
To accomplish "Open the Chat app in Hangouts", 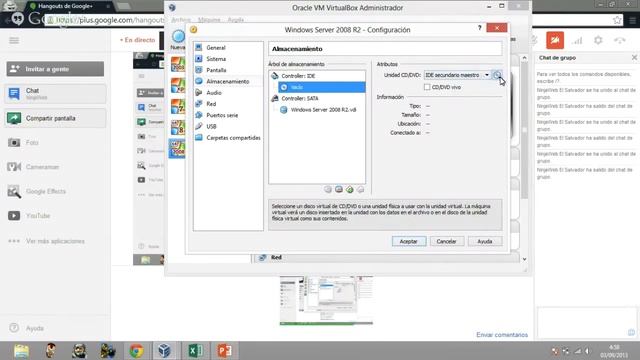I will [55, 93].
